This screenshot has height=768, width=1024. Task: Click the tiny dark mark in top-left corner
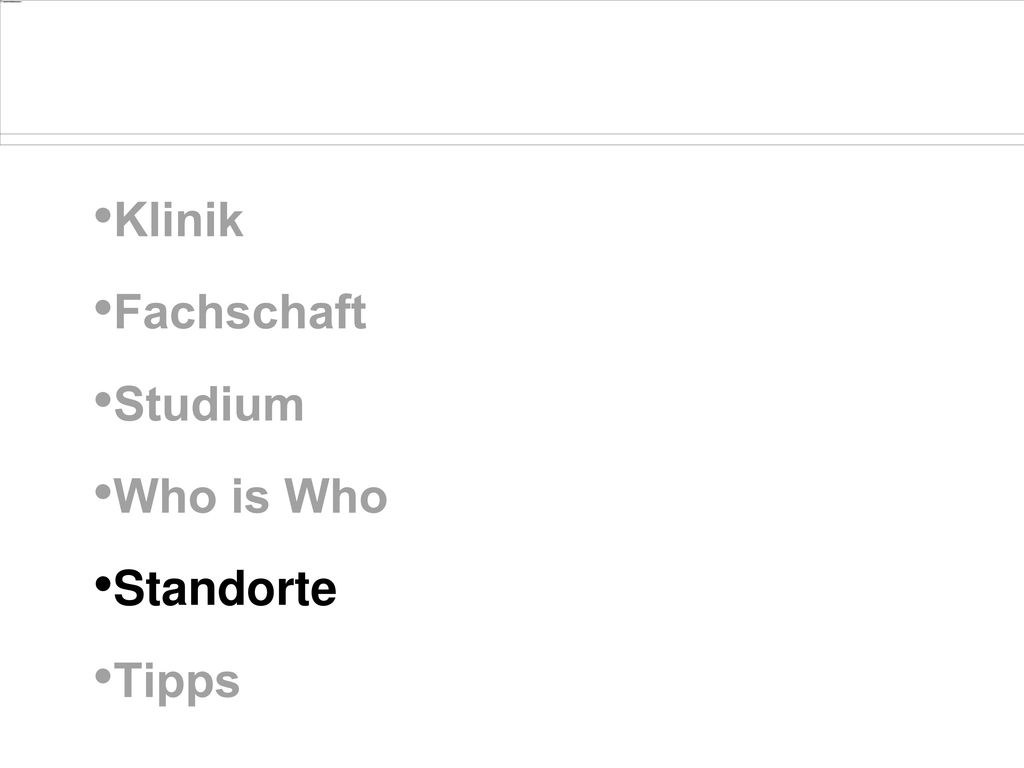11,2
